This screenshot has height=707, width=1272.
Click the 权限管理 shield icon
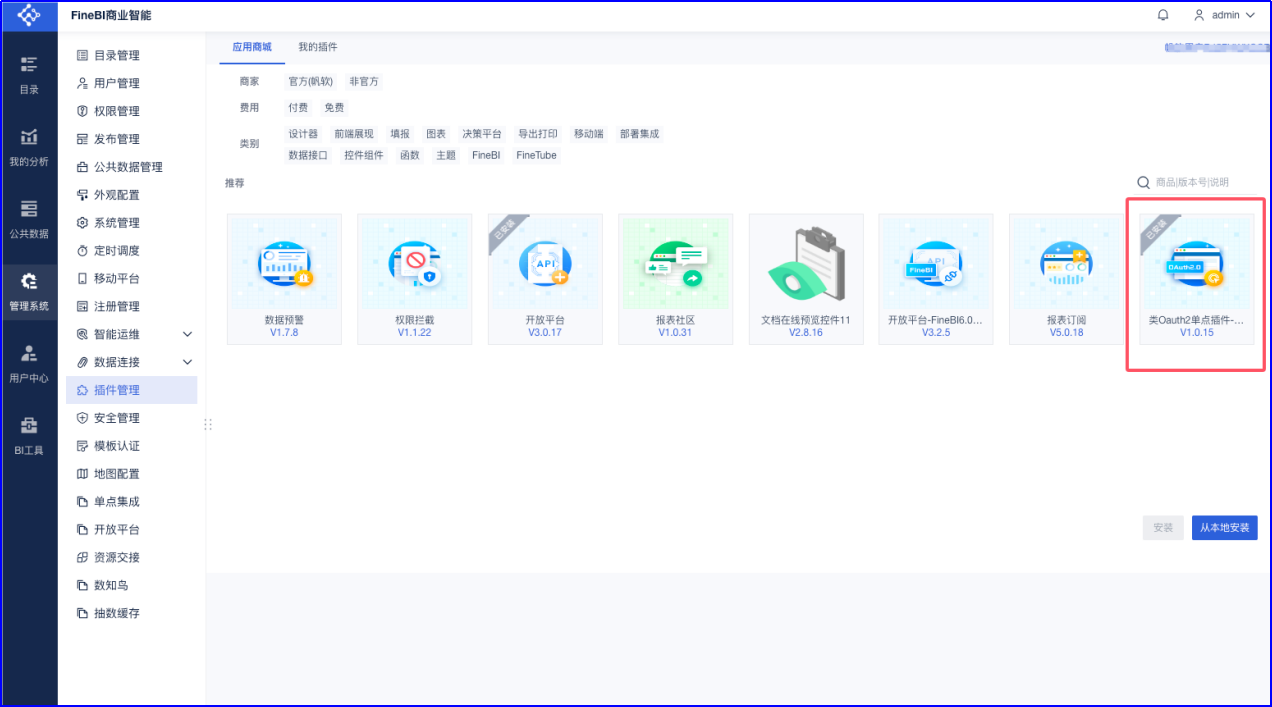83,111
